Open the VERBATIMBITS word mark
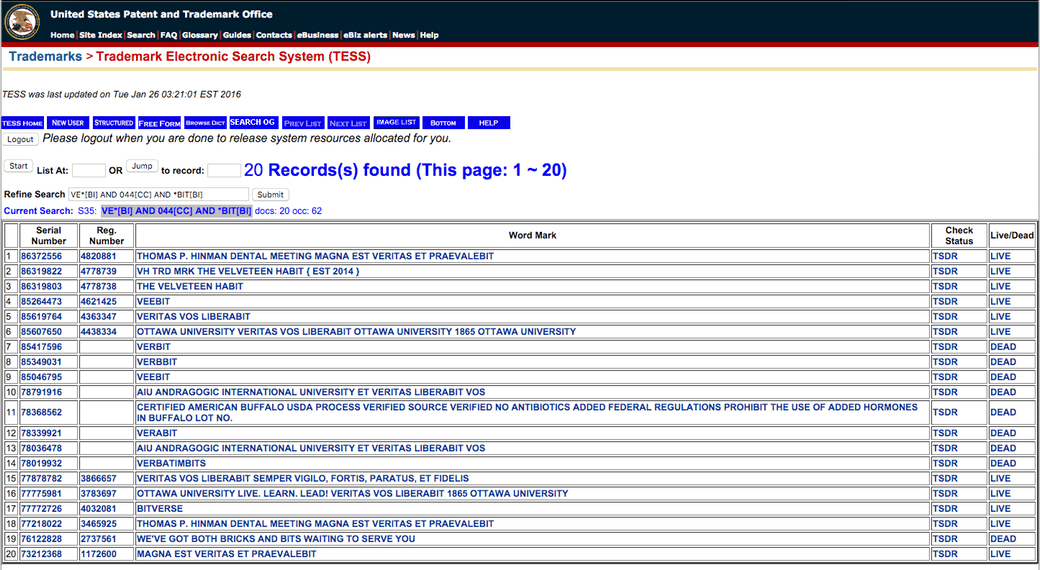Image resolution: width=1040 pixels, height=570 pixels. coord(171,463)
